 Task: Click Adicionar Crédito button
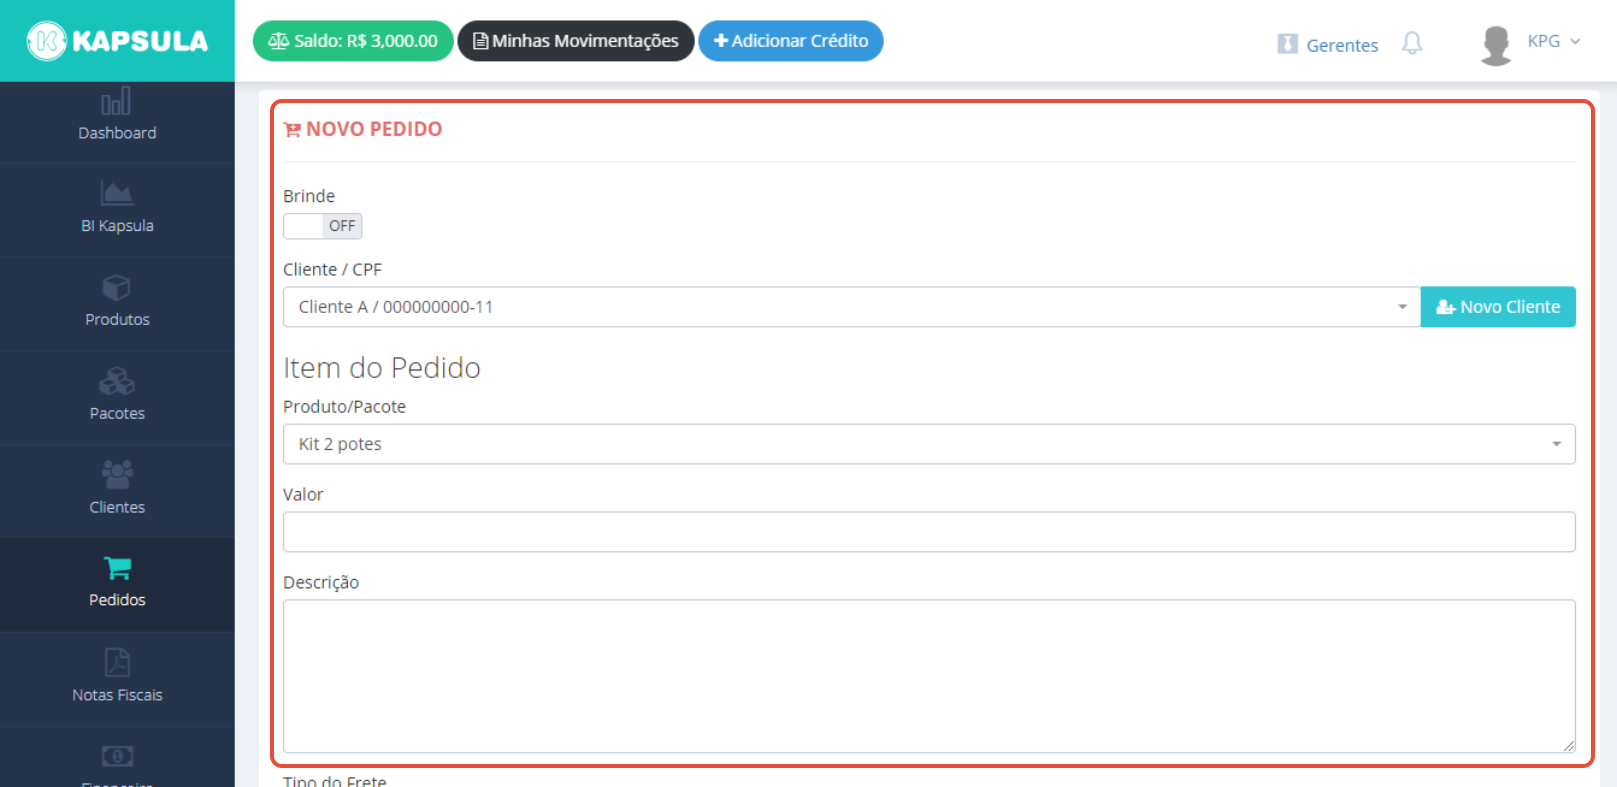click(x=791, y=41)
